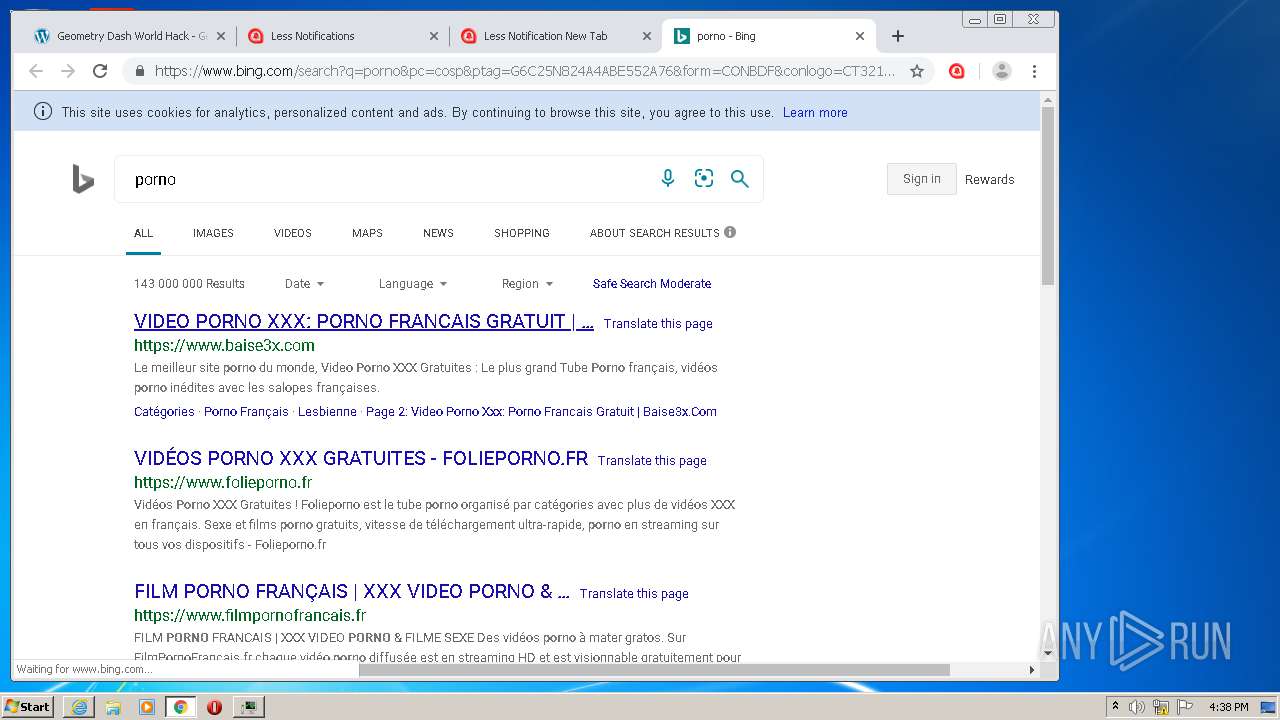Select the NEWS search category
Image resolution: width=1280 pixels, height=720 pixels.
point(438,233)
